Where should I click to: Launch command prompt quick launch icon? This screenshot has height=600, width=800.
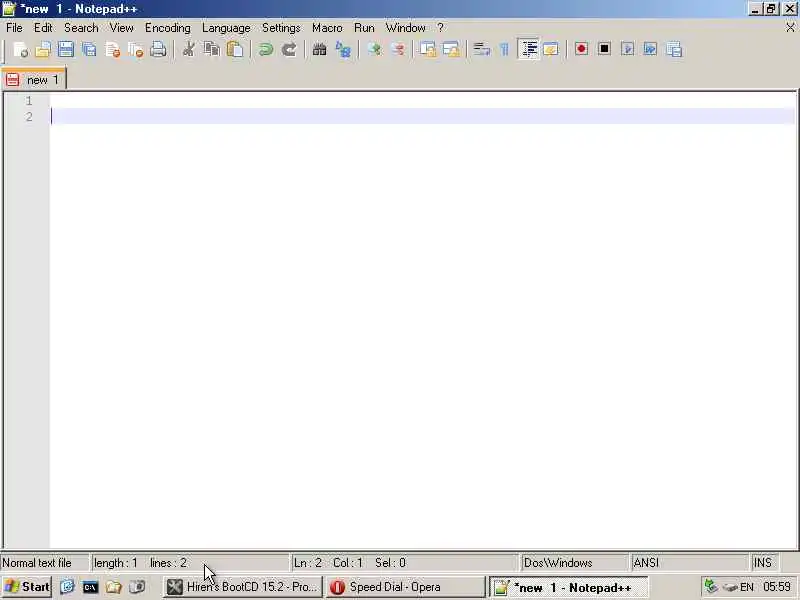(90, 587)
